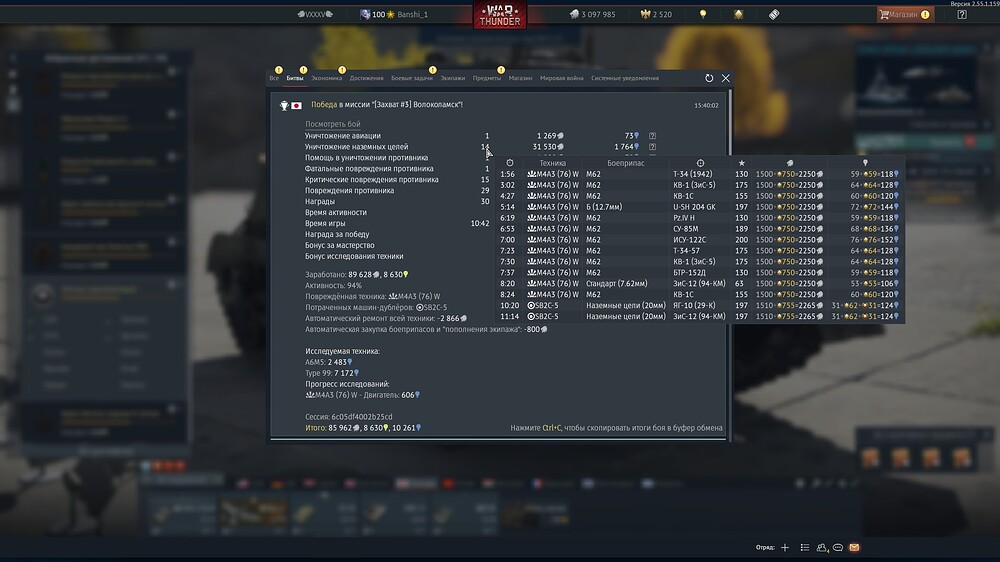Click the БТР-152Д target cell
The width and height of the screenshot is (1000, 562).
(x=689, y=272)
